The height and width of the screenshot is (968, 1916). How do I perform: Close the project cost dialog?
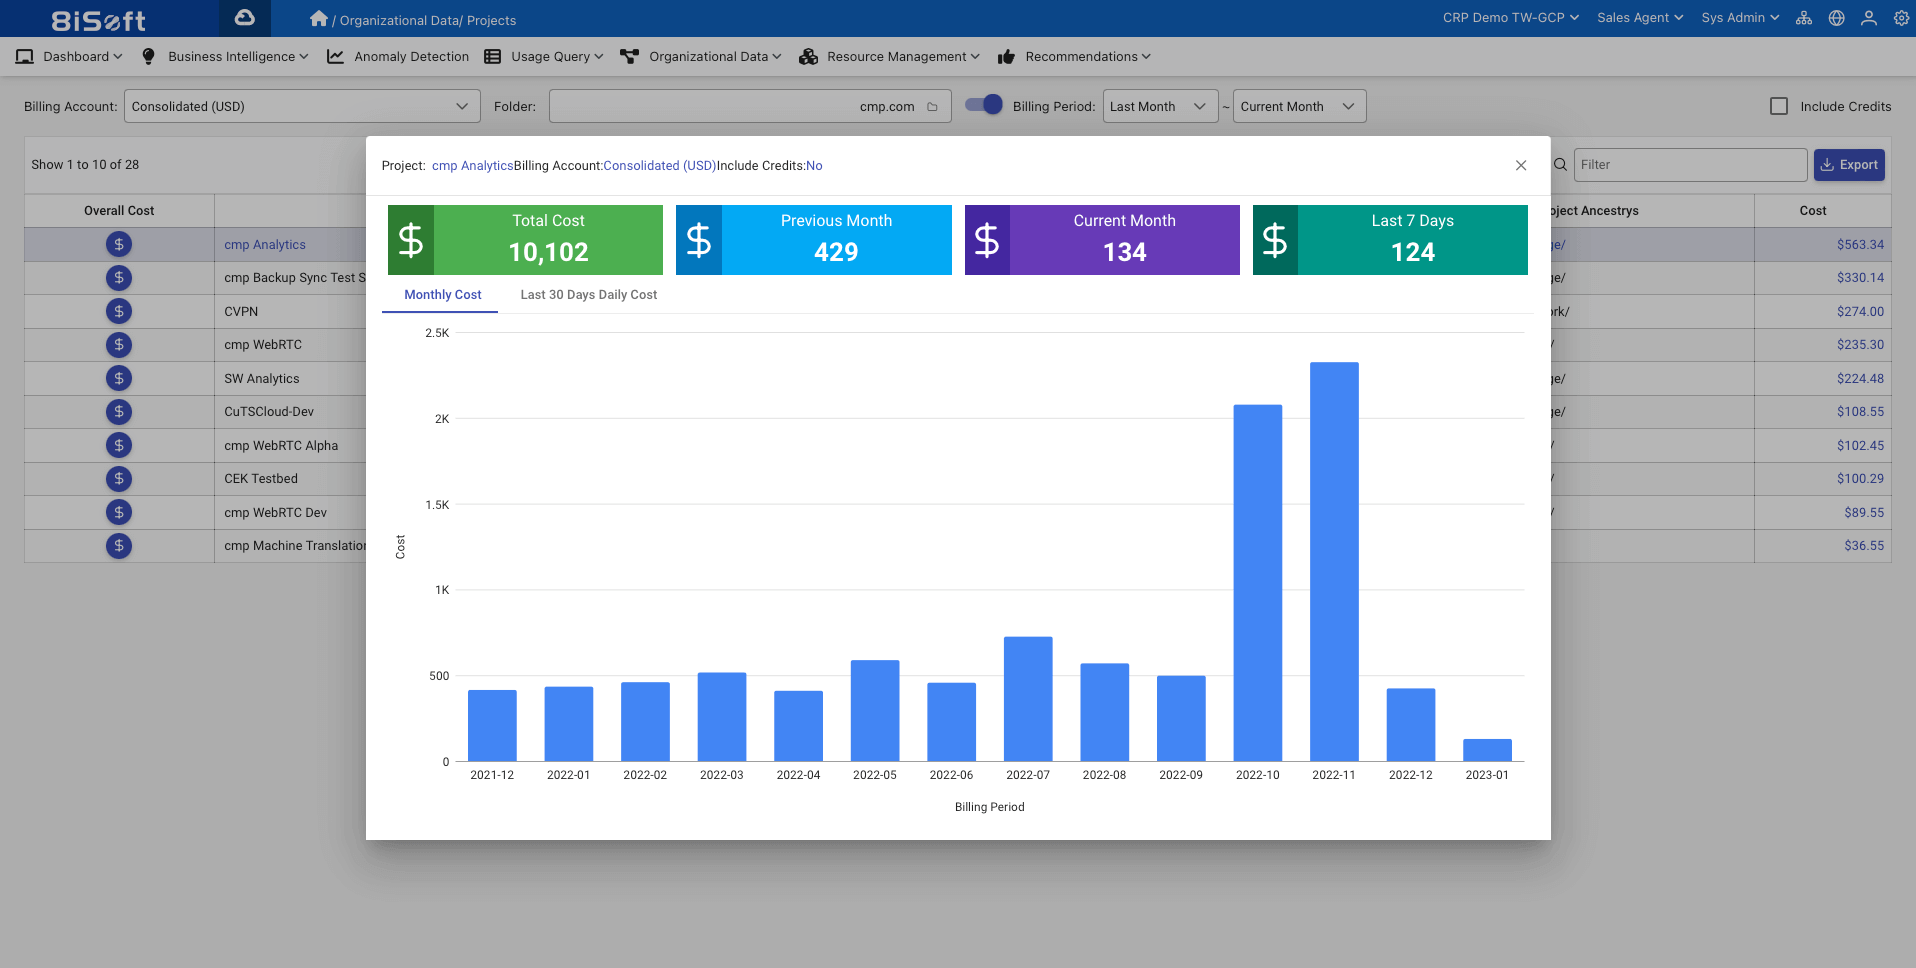point(1521,165)
